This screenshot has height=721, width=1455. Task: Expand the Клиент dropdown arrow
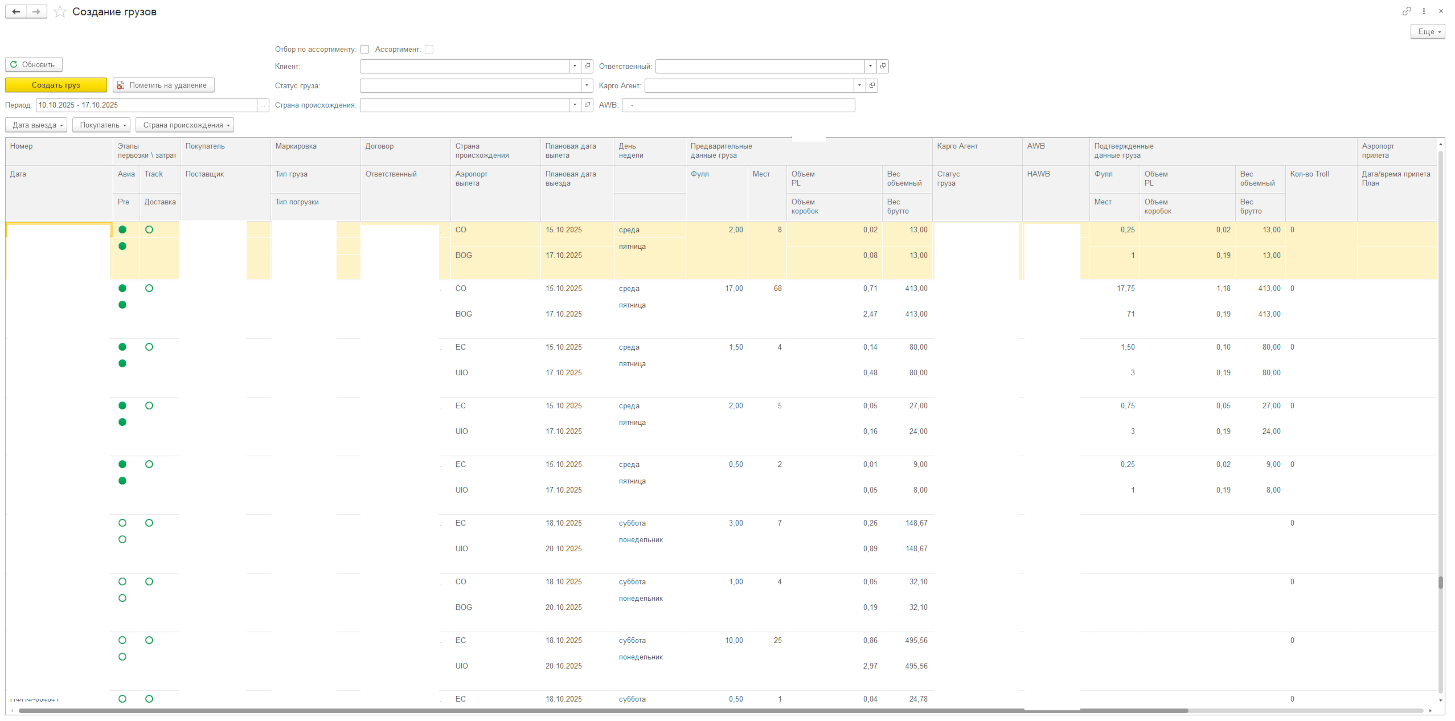(x=575, y=66)
